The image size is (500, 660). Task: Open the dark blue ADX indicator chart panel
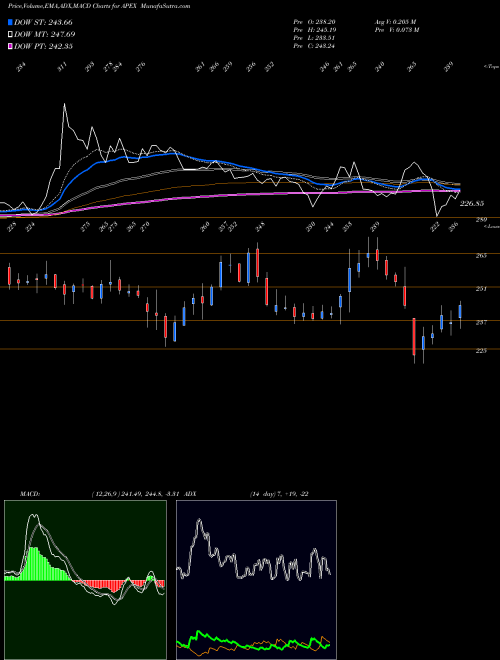tap(256, 580)
